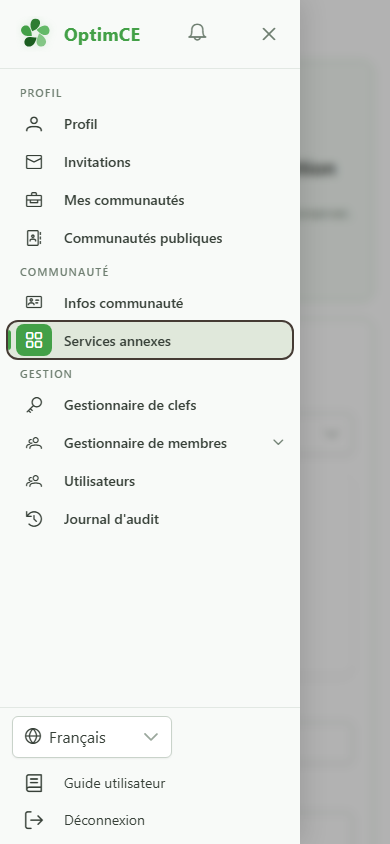Expand Gestionnaire de membres chevron
The image size is (390, 844).
coord(278,442)
